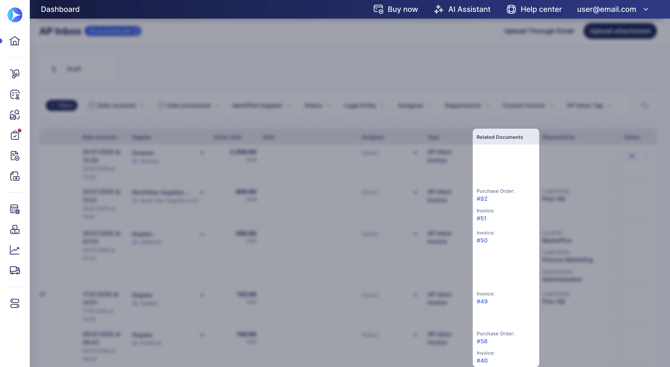Expand the user@email.com account dropdown
The height and width of the screenshot is (367, 670).
pos(613,9)
